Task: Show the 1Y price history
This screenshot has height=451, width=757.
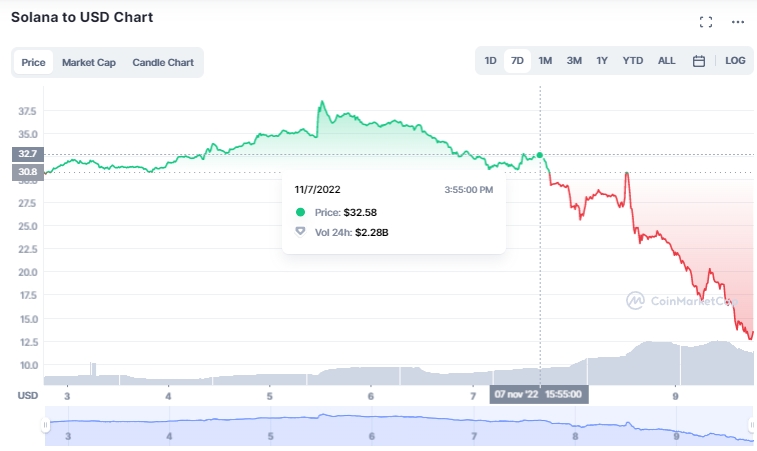Action: pos(602,61)
